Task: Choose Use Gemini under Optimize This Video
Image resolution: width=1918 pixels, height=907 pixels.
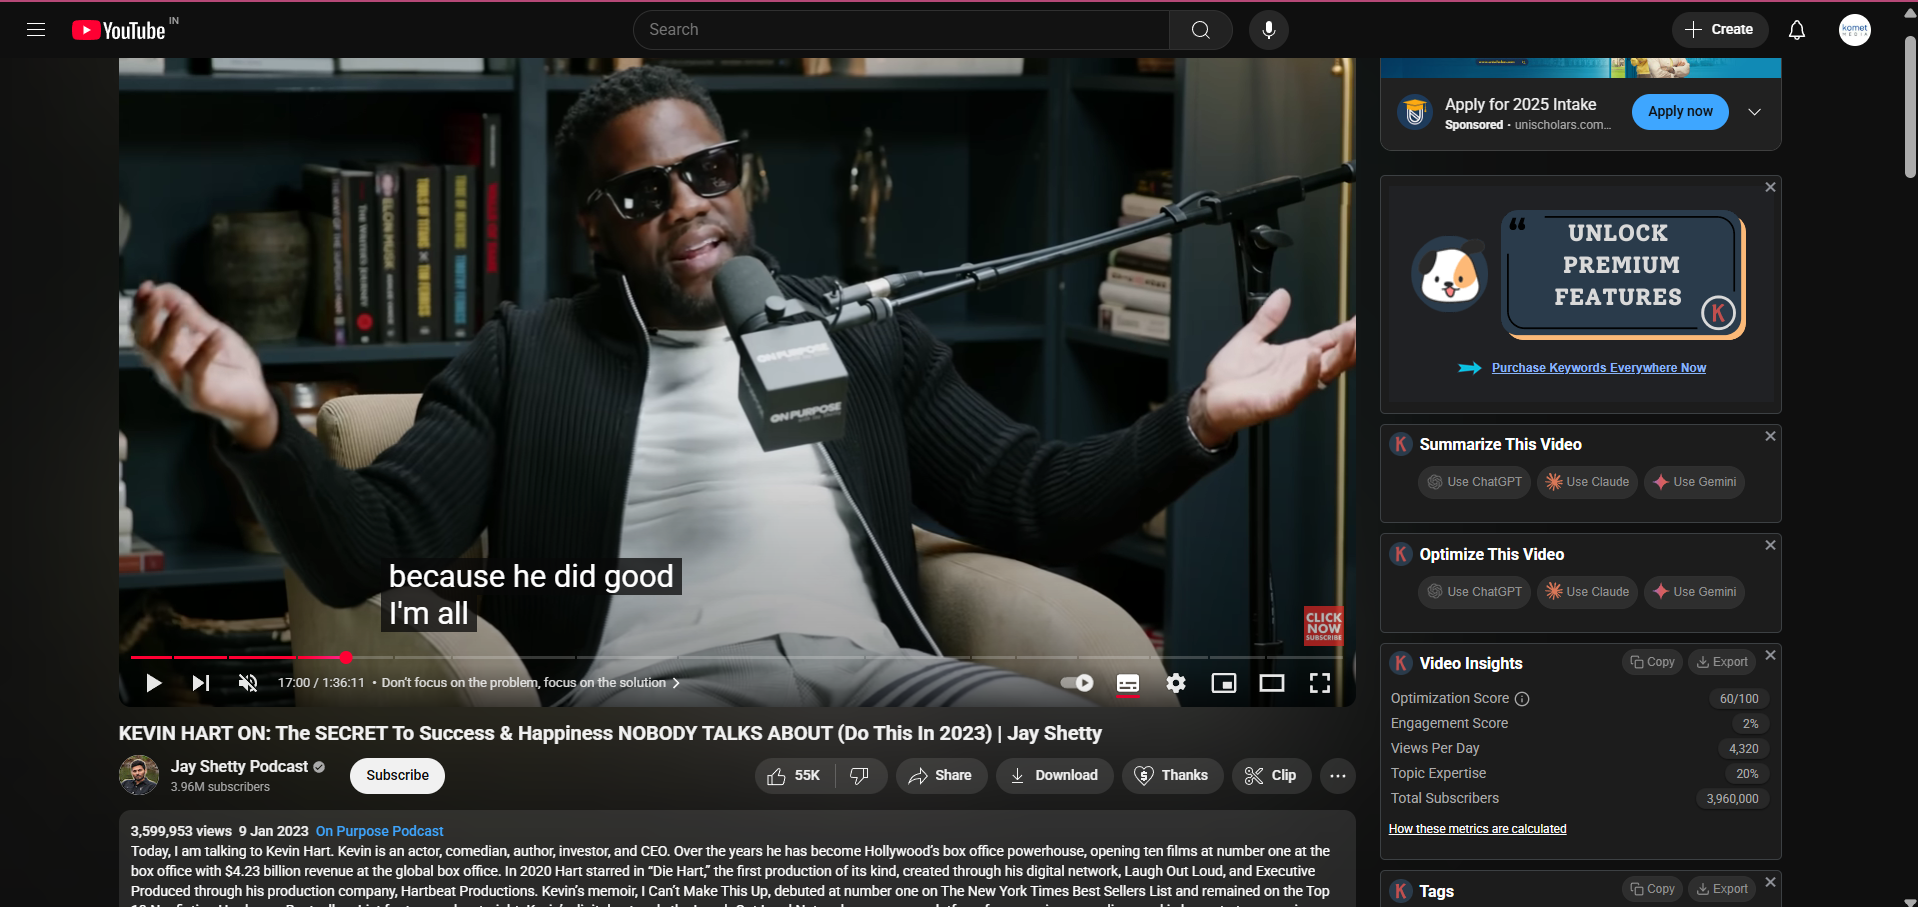Action: coord(1694,592)
